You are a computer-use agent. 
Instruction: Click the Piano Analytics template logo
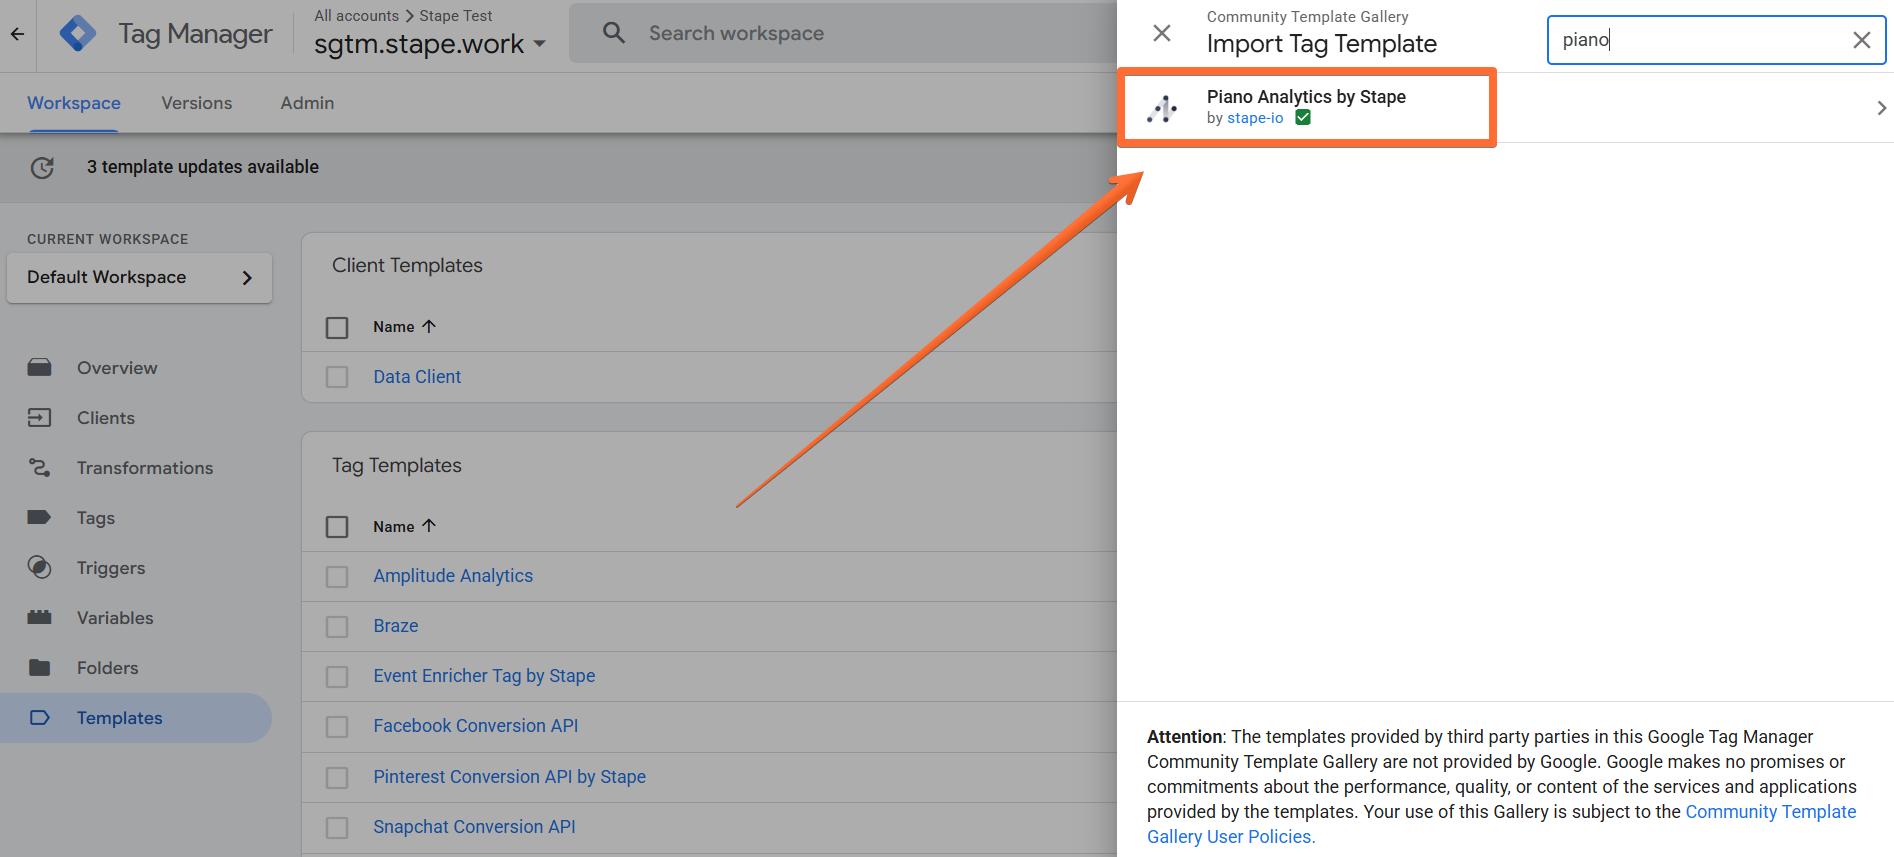[1162, 107]
